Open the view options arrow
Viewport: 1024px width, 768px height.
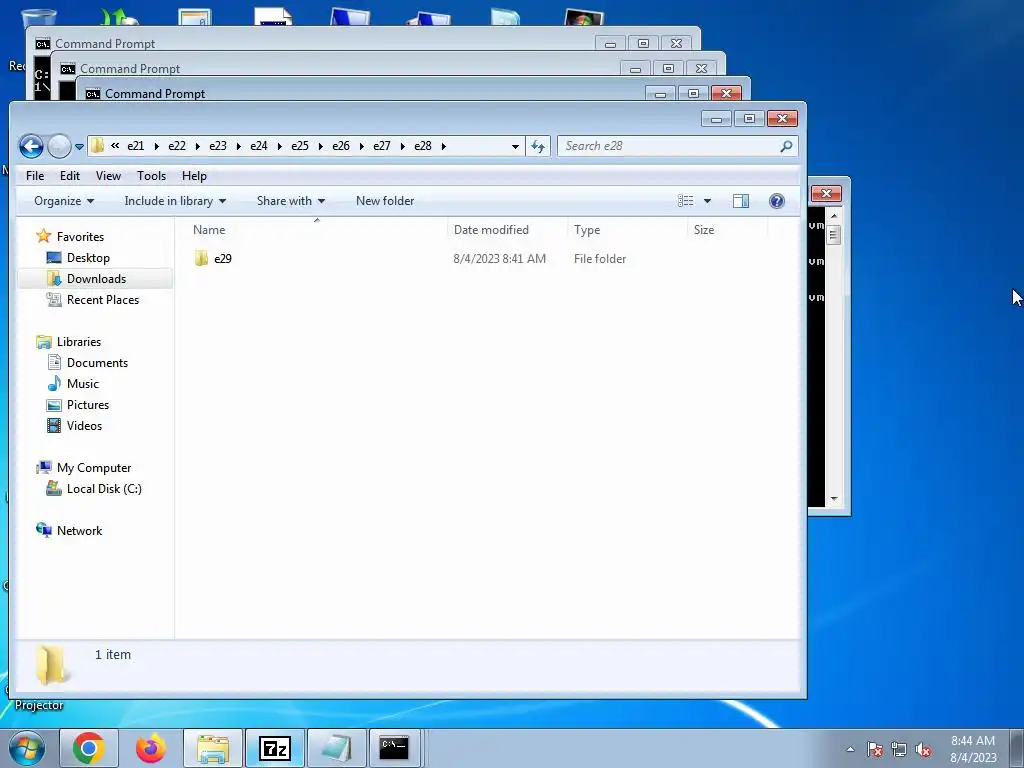click(x=707, y=201)
